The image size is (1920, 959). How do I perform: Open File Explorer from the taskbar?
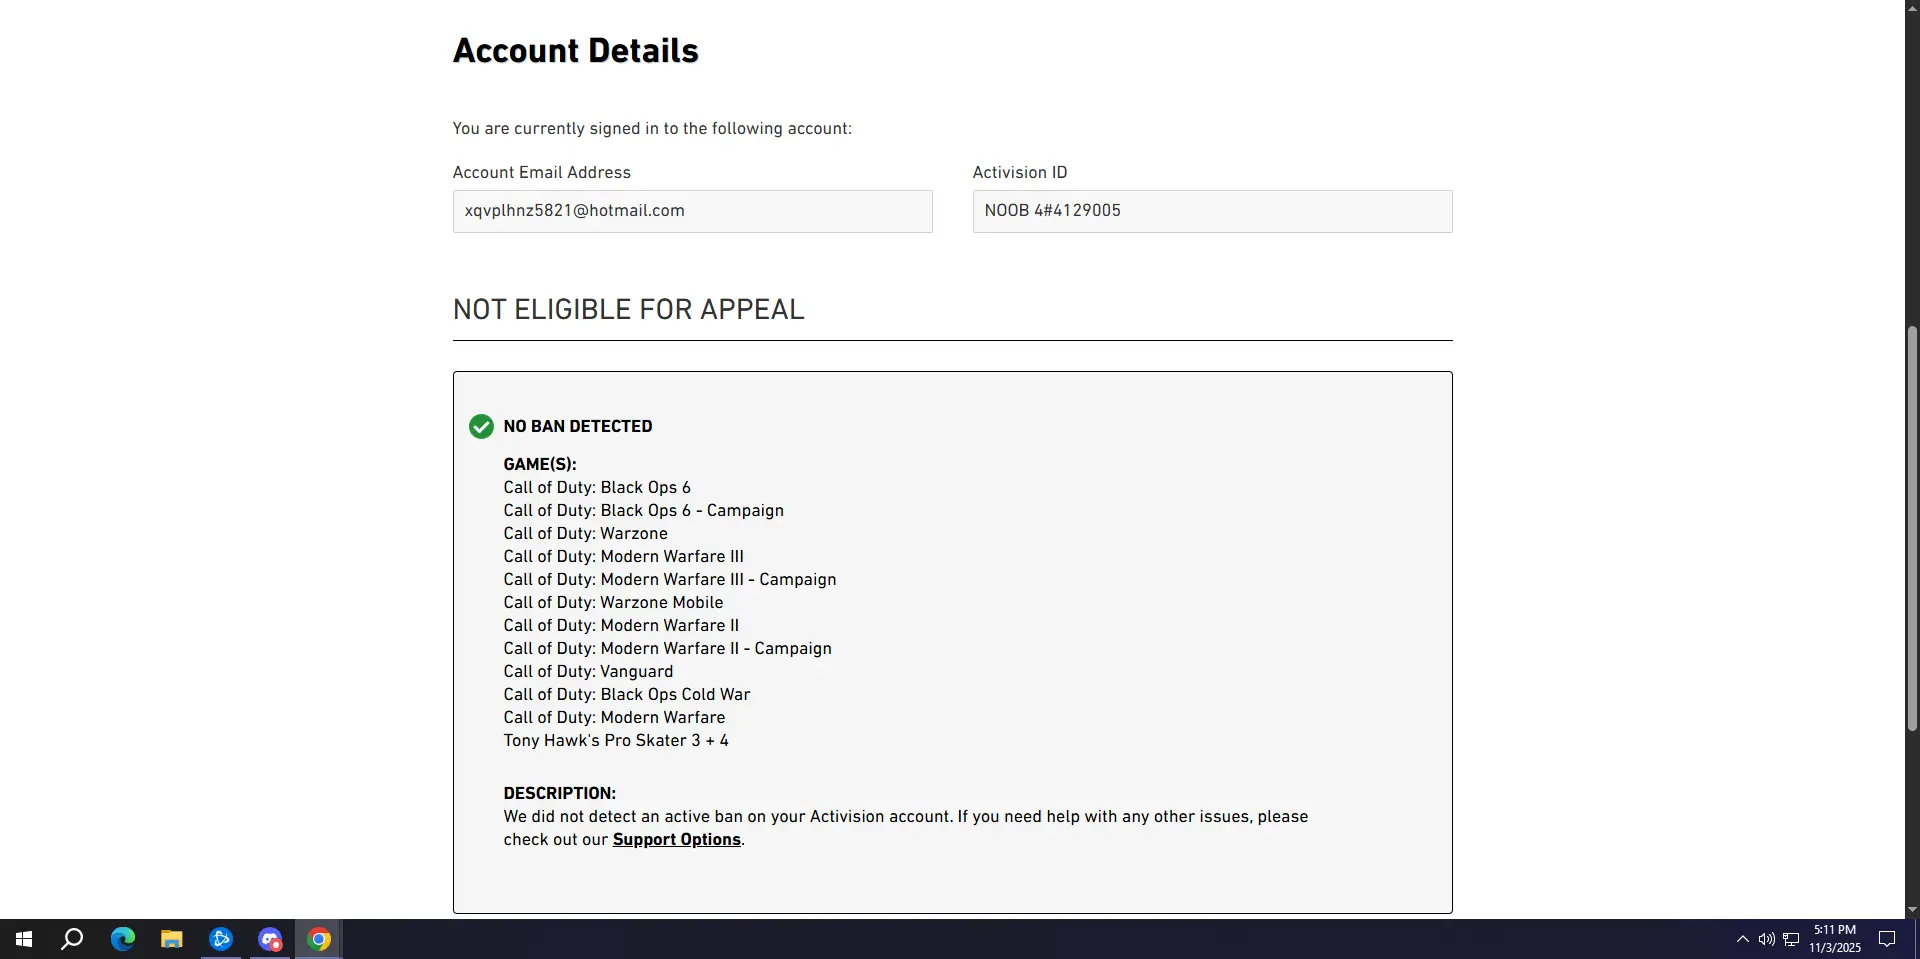172,939
